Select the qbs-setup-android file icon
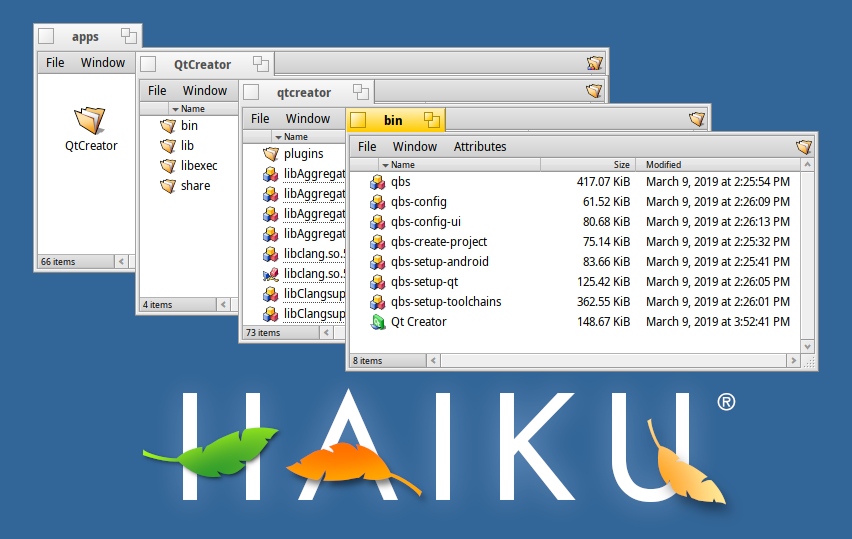The width and height of the screenshot is (852, 539). coord(378,262)
